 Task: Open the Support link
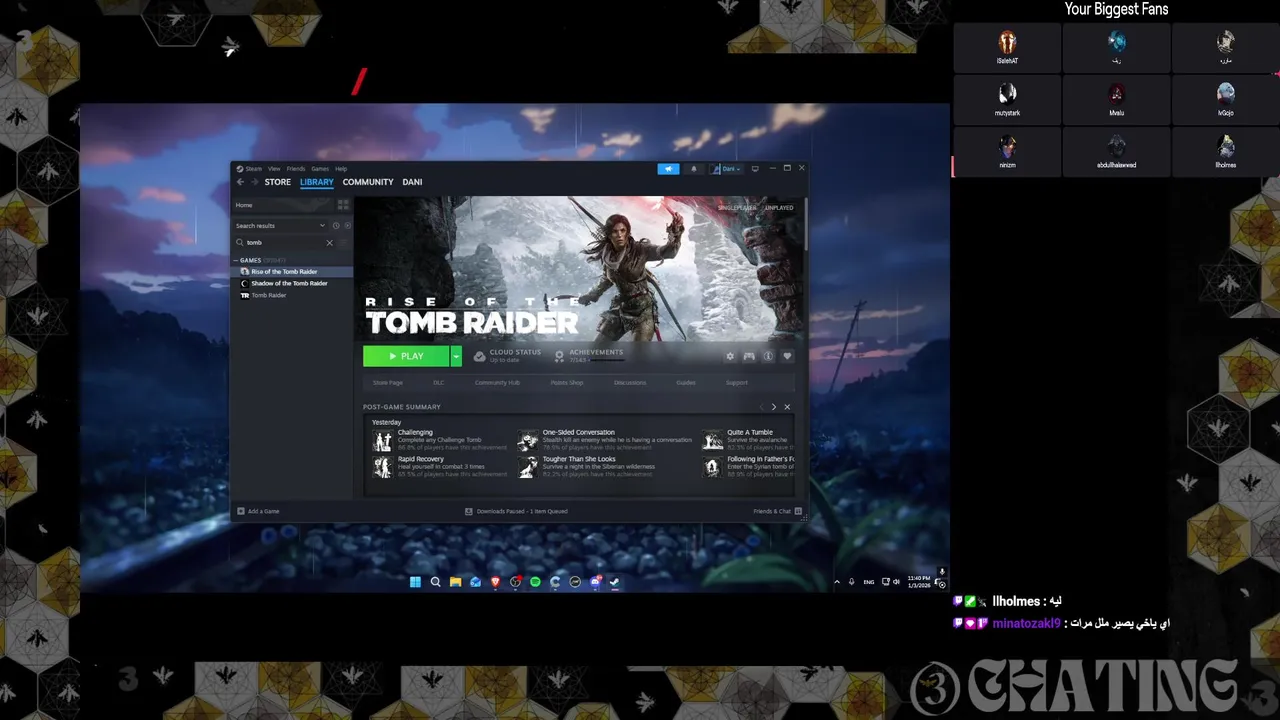[737, 383]
